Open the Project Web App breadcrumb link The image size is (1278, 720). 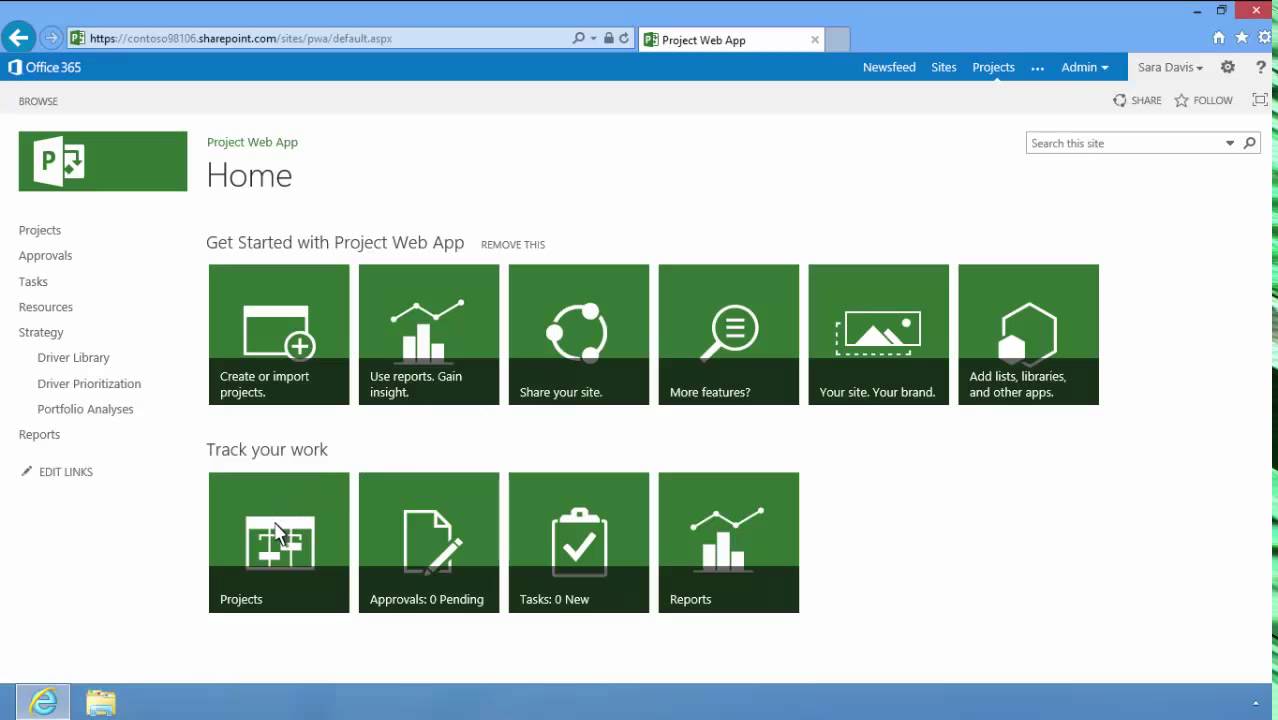tap(252, 142)
